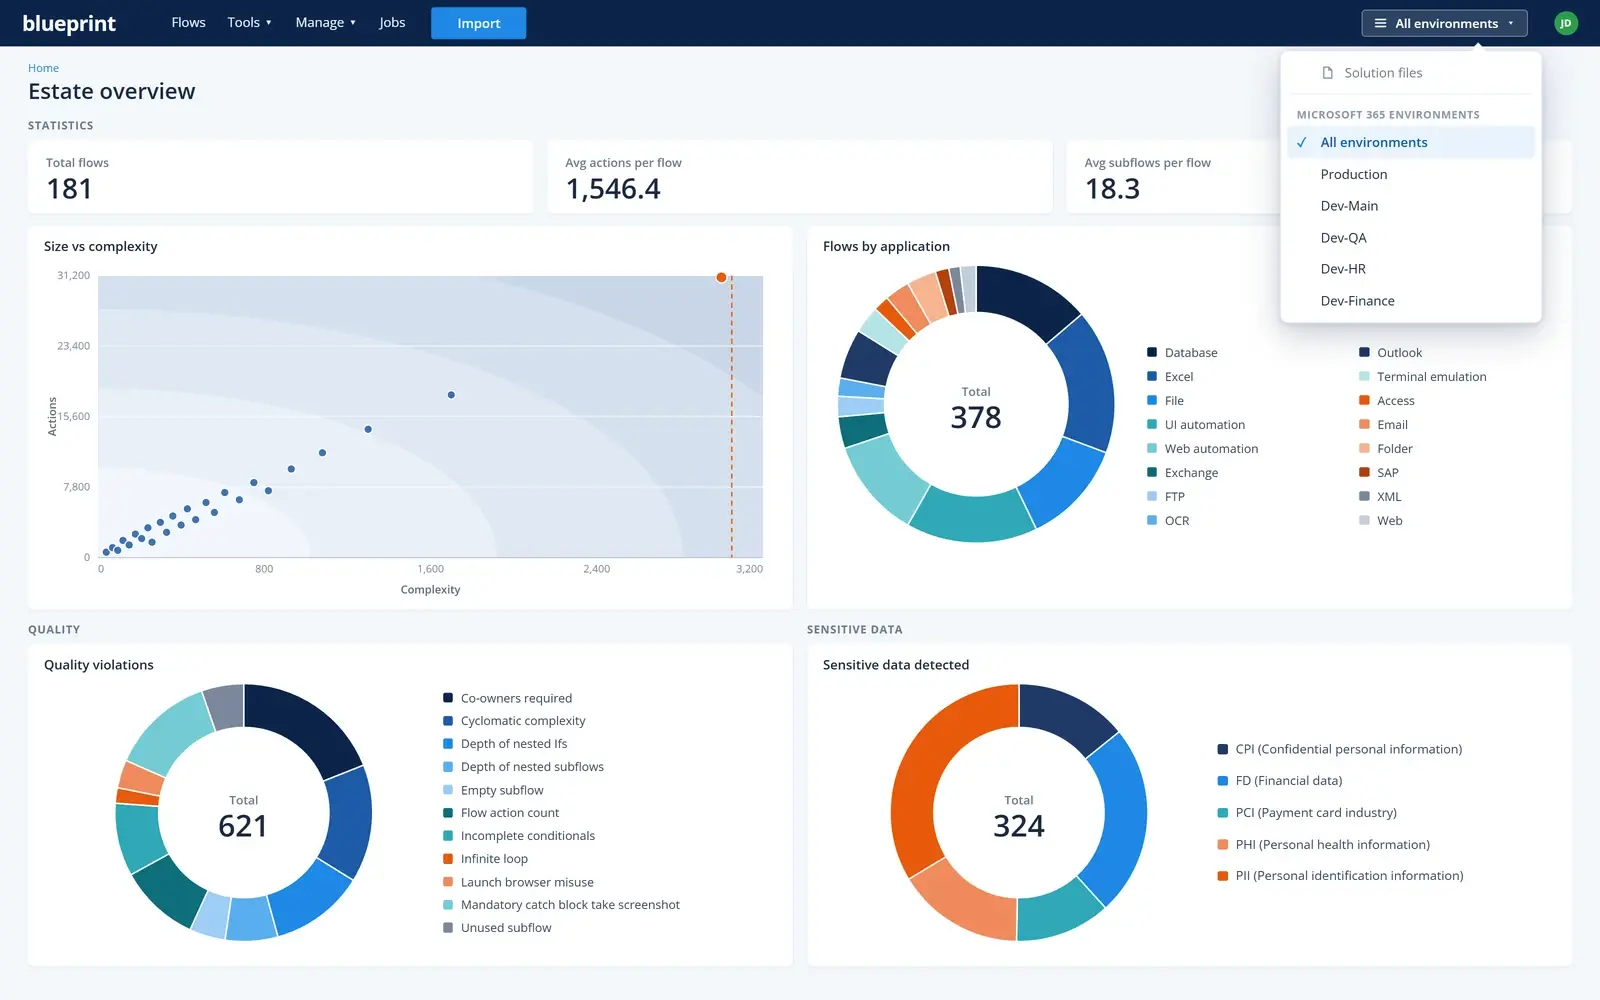The height and width of the screenshot is (1000, 1600).
Task: Go to the Jobs page
Action: pyautogui.click(x=392, y=22)
